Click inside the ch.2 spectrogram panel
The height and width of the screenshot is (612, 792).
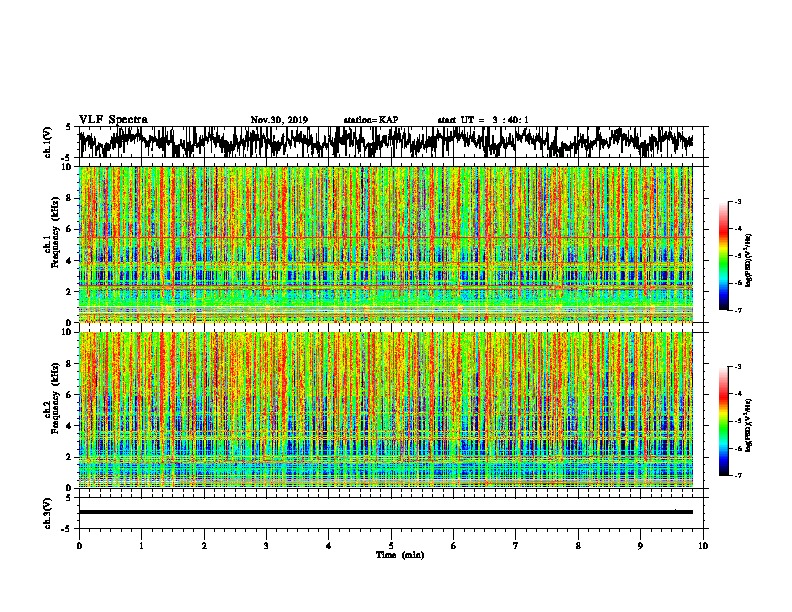(x=385, y=410)
